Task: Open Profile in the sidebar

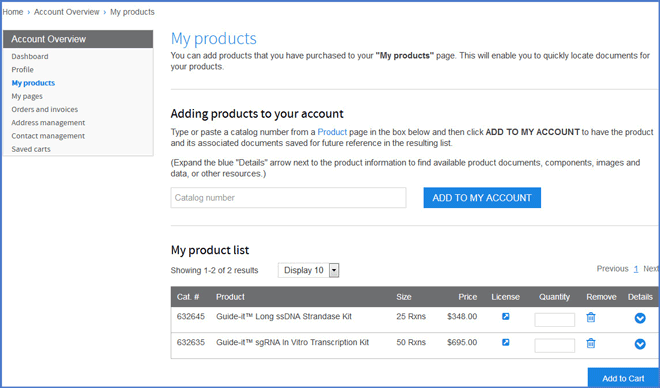Action: click(x=23, y=69)
